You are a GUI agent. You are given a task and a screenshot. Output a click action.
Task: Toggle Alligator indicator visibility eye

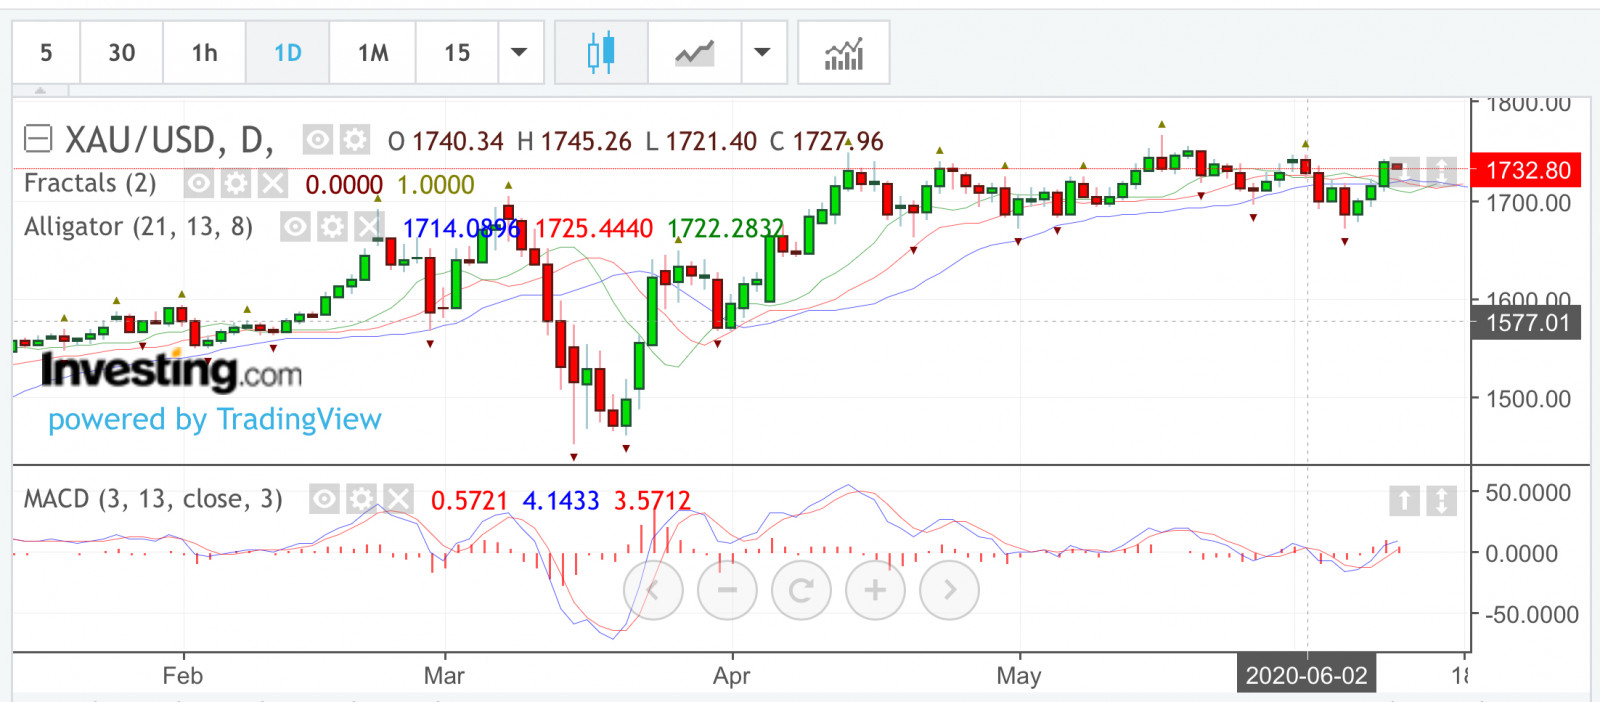pos(295,228)
